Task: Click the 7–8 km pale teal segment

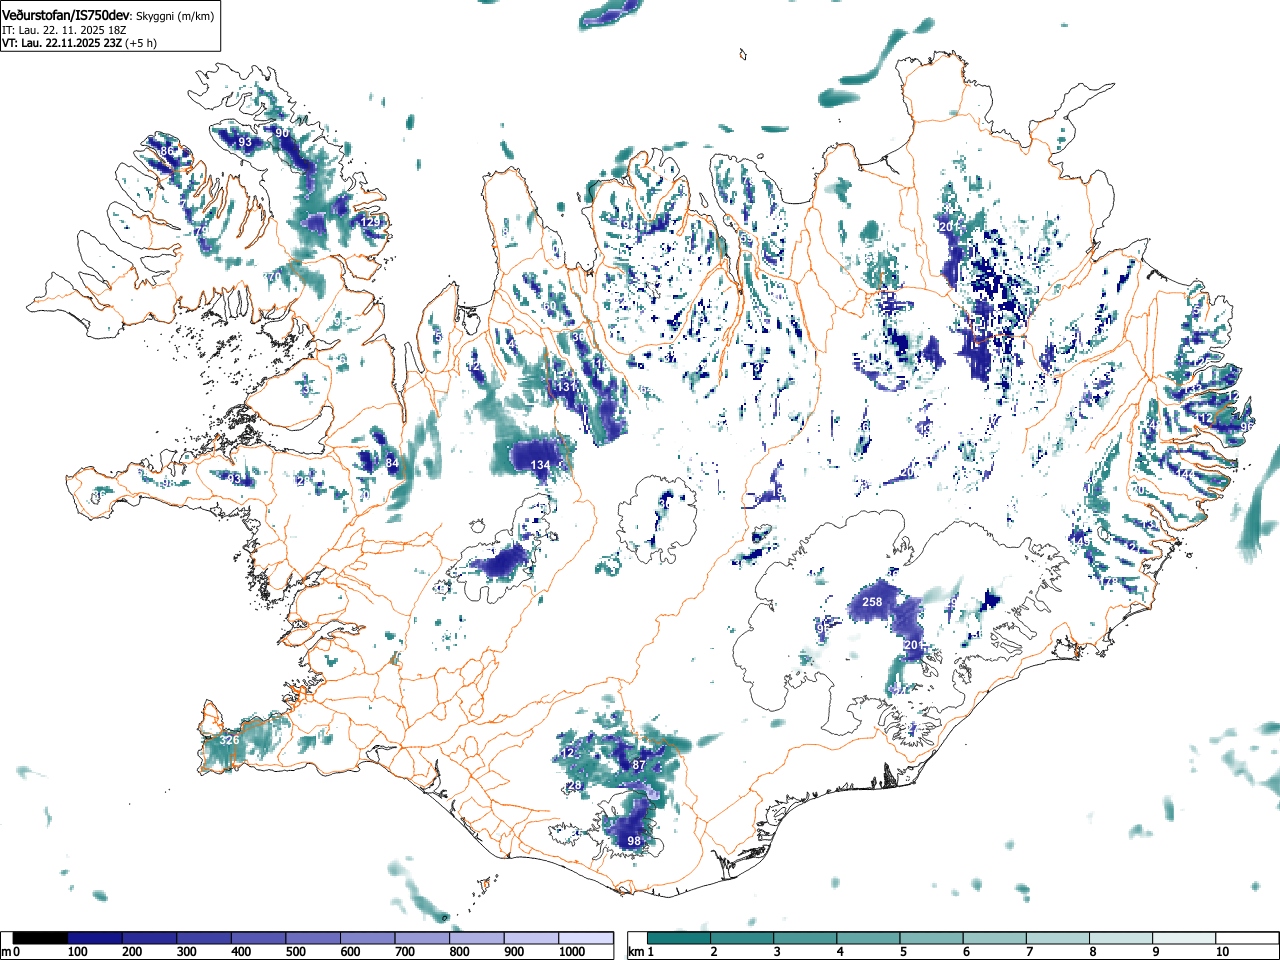Action: [x=1058, y=938]
